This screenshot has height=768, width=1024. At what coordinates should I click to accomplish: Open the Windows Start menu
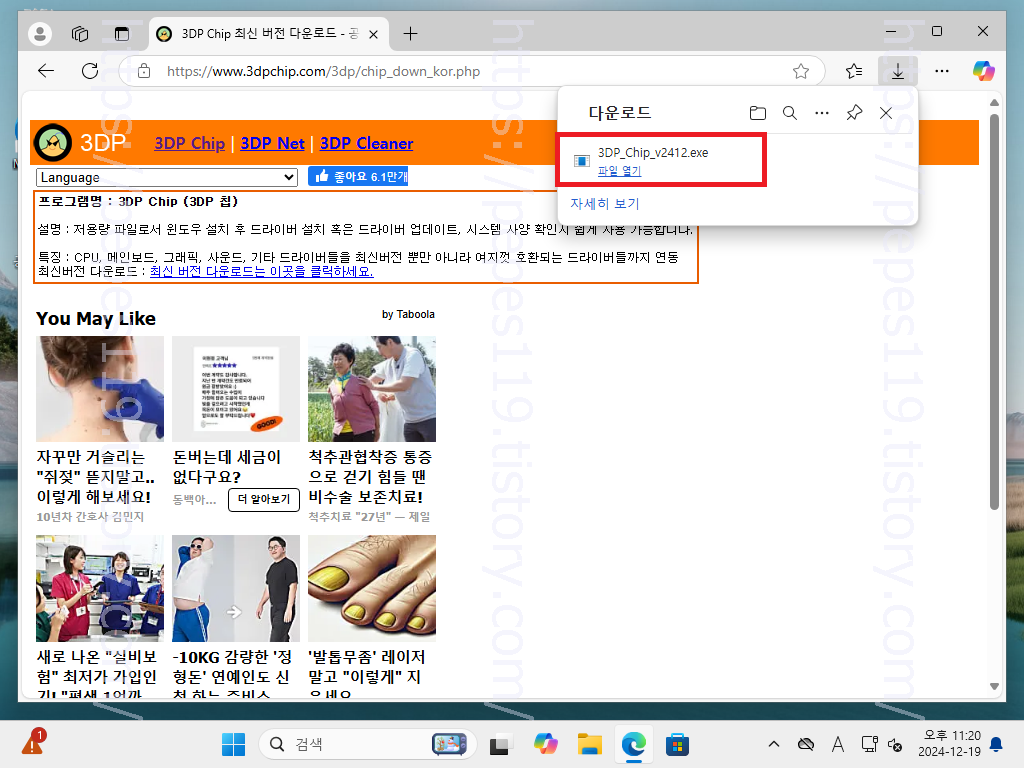tap(233, 744)
